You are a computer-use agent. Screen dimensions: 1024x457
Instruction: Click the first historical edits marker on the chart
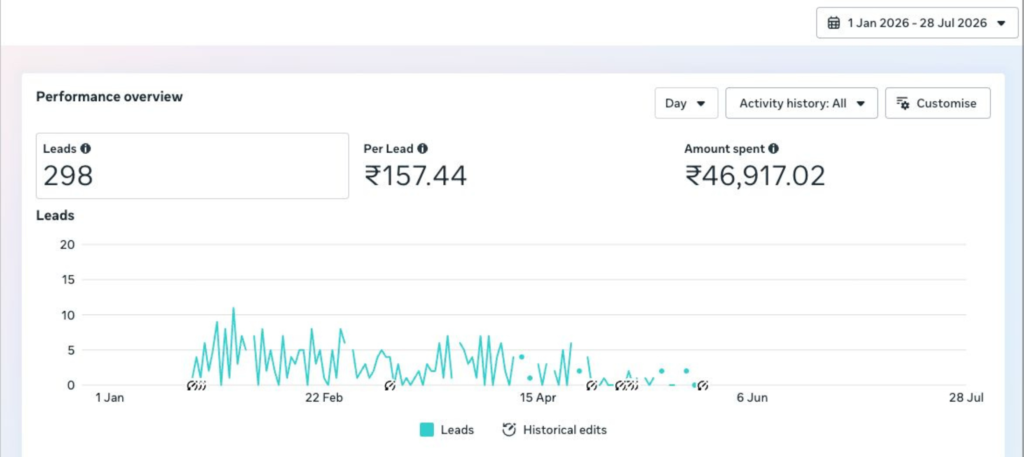(x=192, y=386)
